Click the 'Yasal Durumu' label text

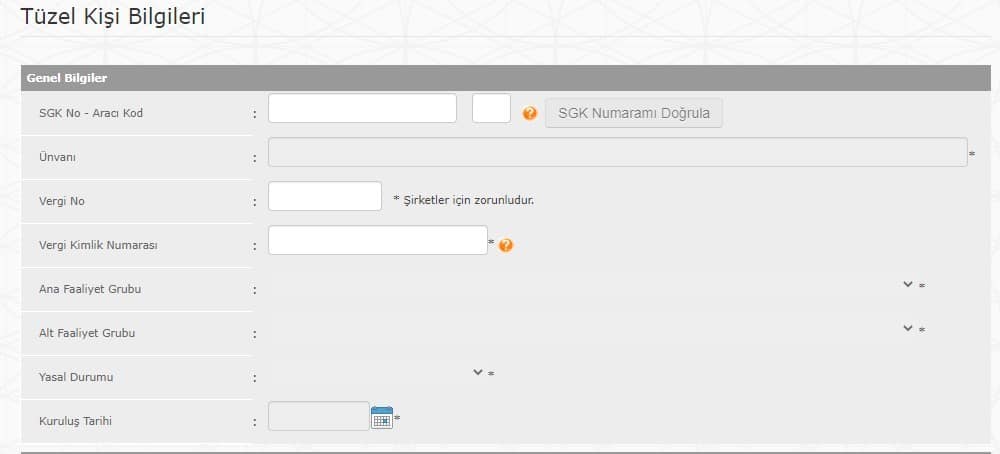point(75,378)
